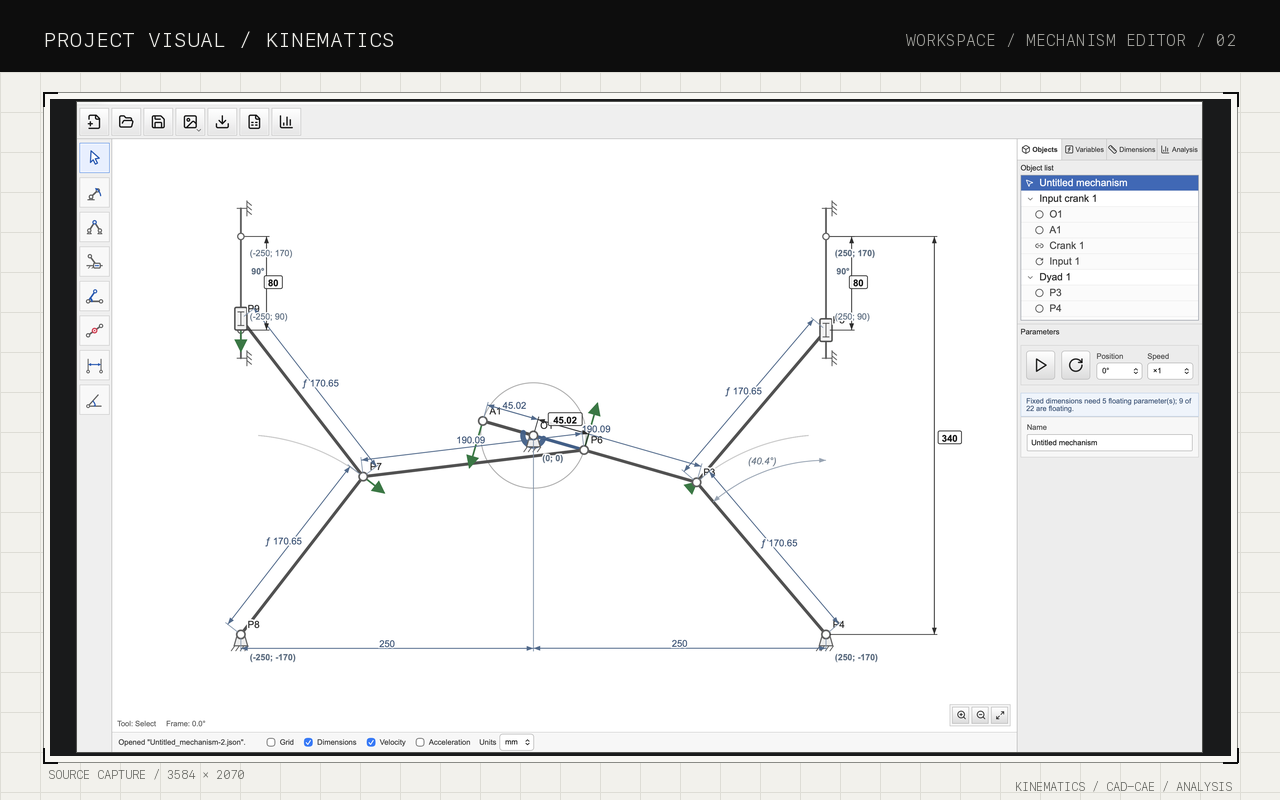Click the 45.02 boxed dimension label

(x=565, y=420)
